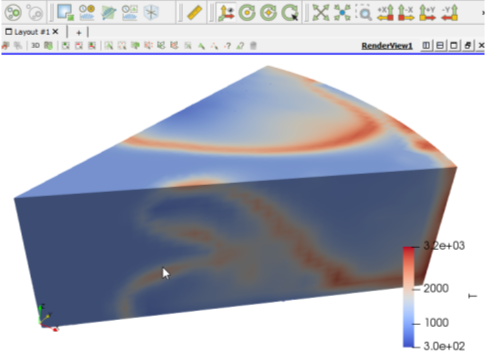Click the reset camera arrows icon
The height and width of the screenshot is (362, 485).
(320, 13)
